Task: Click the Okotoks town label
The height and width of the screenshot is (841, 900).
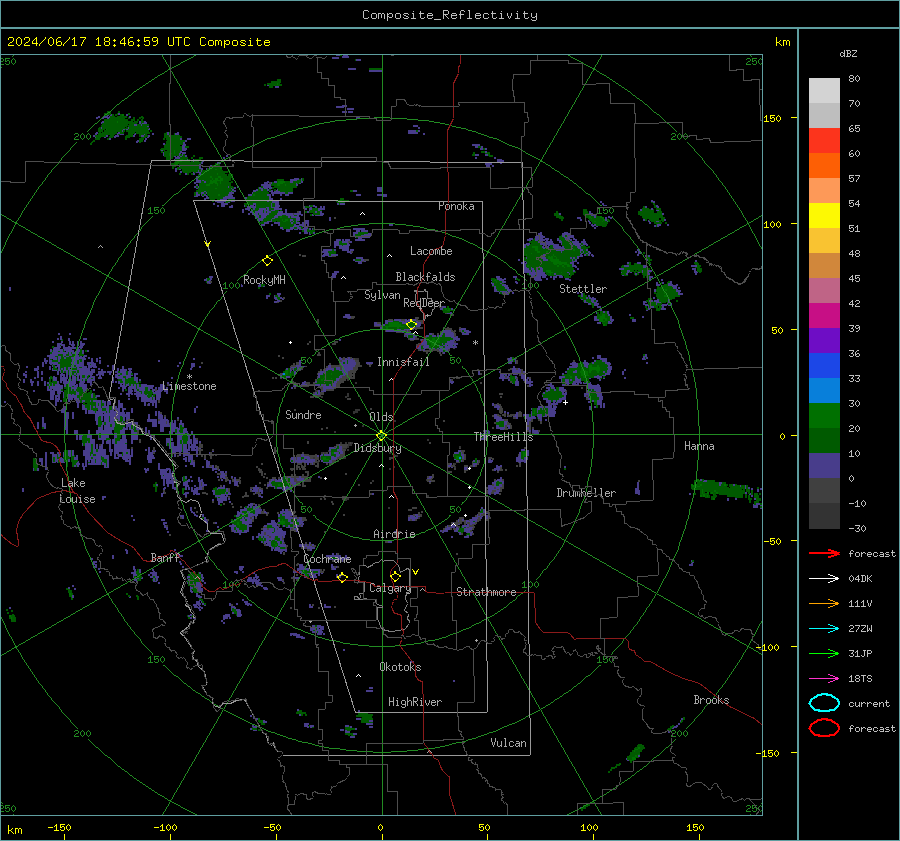Action: pyautogui.click(x=400, y=667)
